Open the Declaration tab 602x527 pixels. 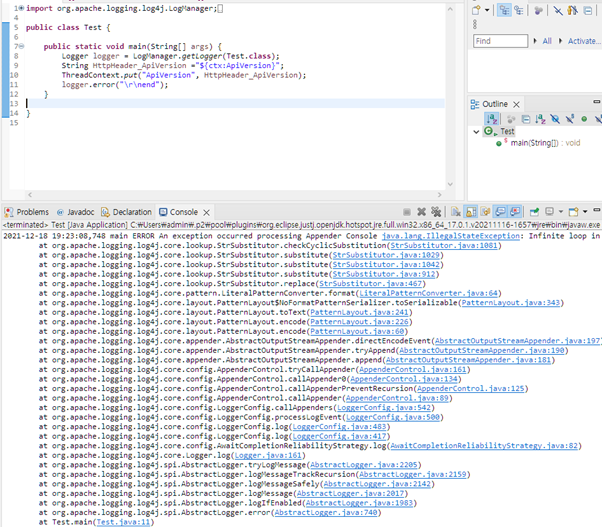[126, 212]
